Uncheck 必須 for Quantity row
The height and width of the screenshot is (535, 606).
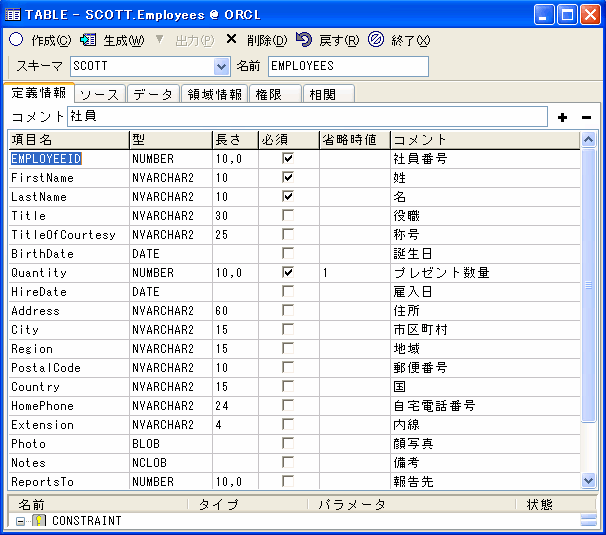[x=288, y=273]
